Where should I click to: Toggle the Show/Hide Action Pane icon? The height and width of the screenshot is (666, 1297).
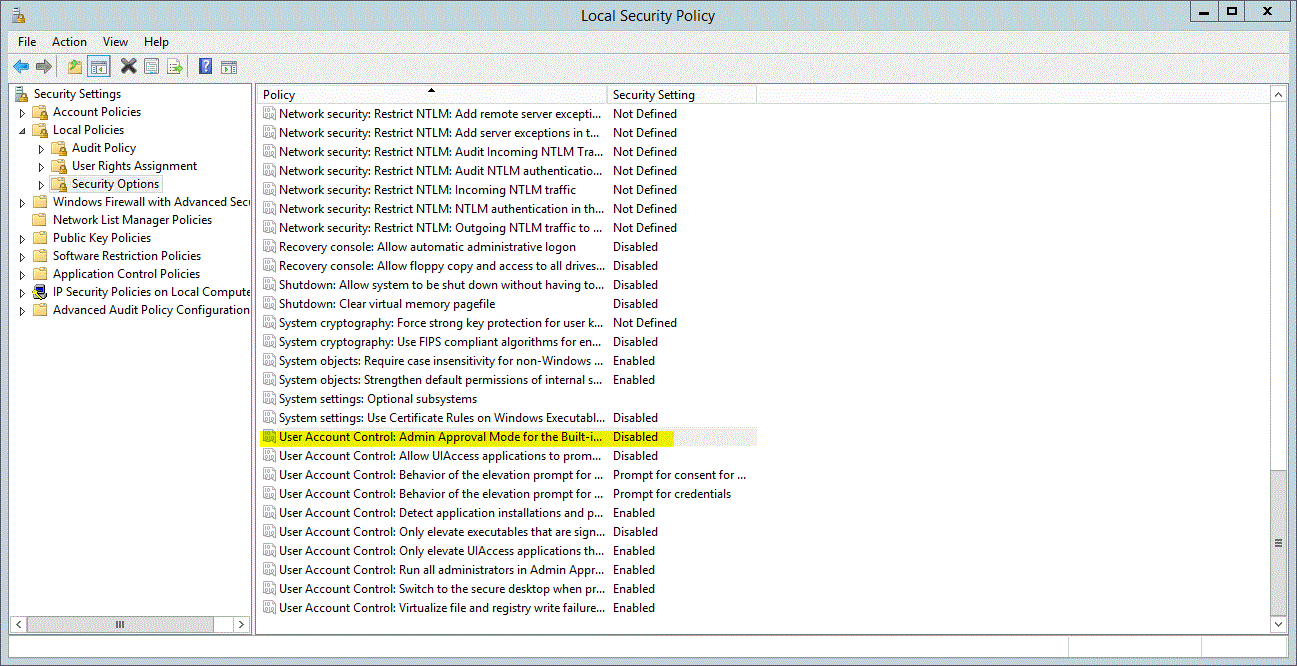pos(229,67)
